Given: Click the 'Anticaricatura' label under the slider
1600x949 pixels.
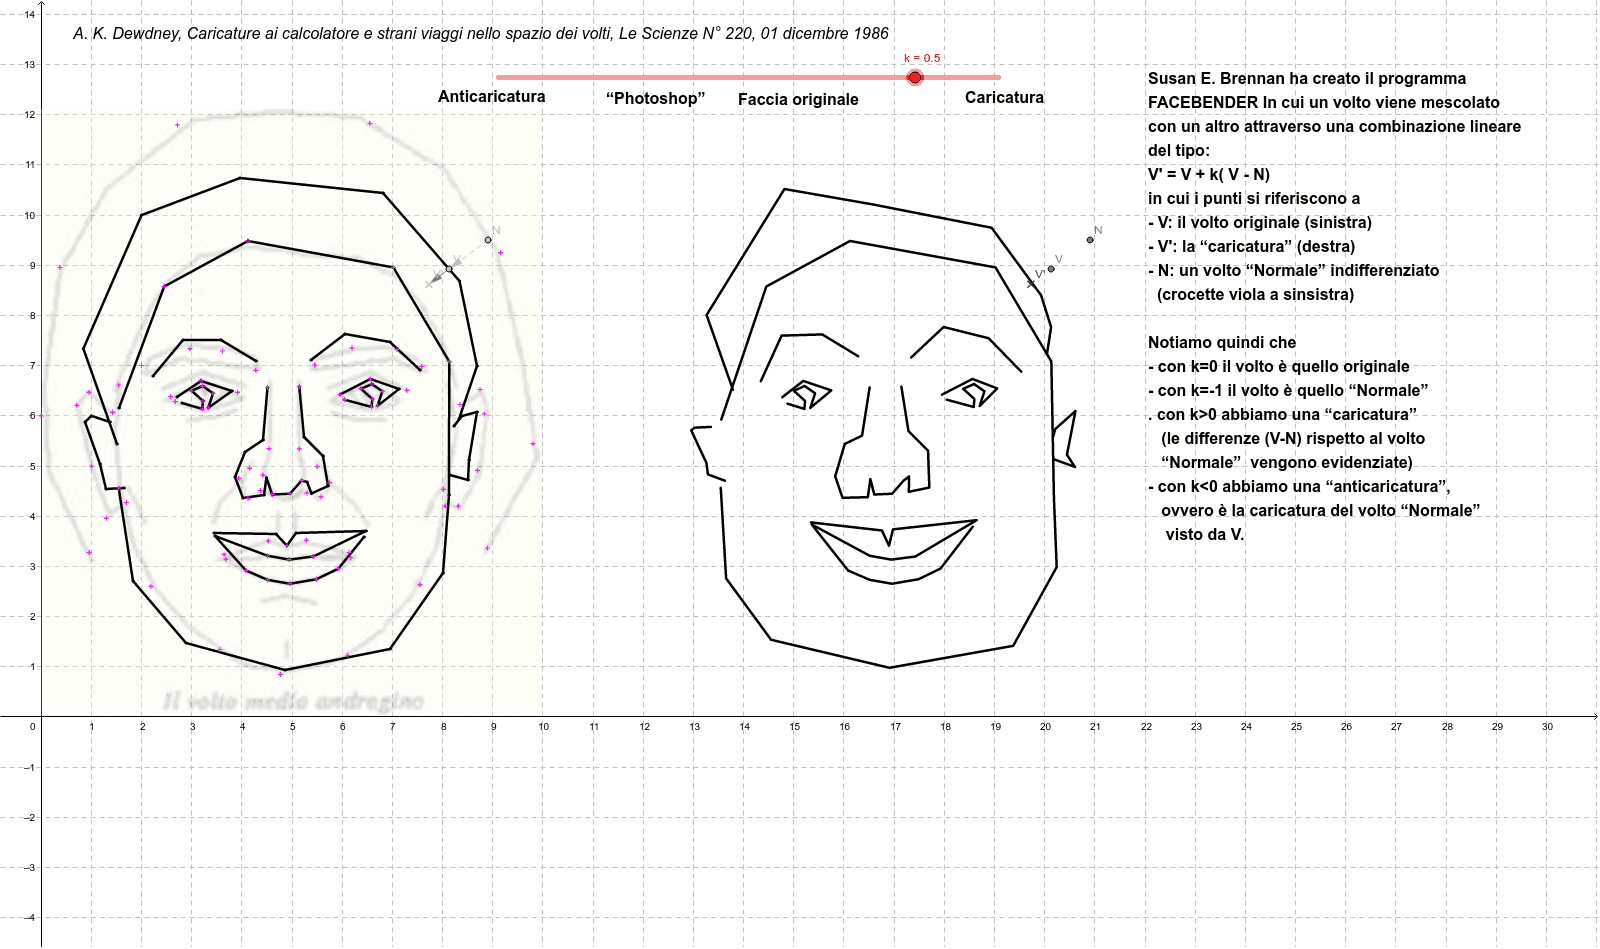Looking at the screenshot, I should (492, 97).
